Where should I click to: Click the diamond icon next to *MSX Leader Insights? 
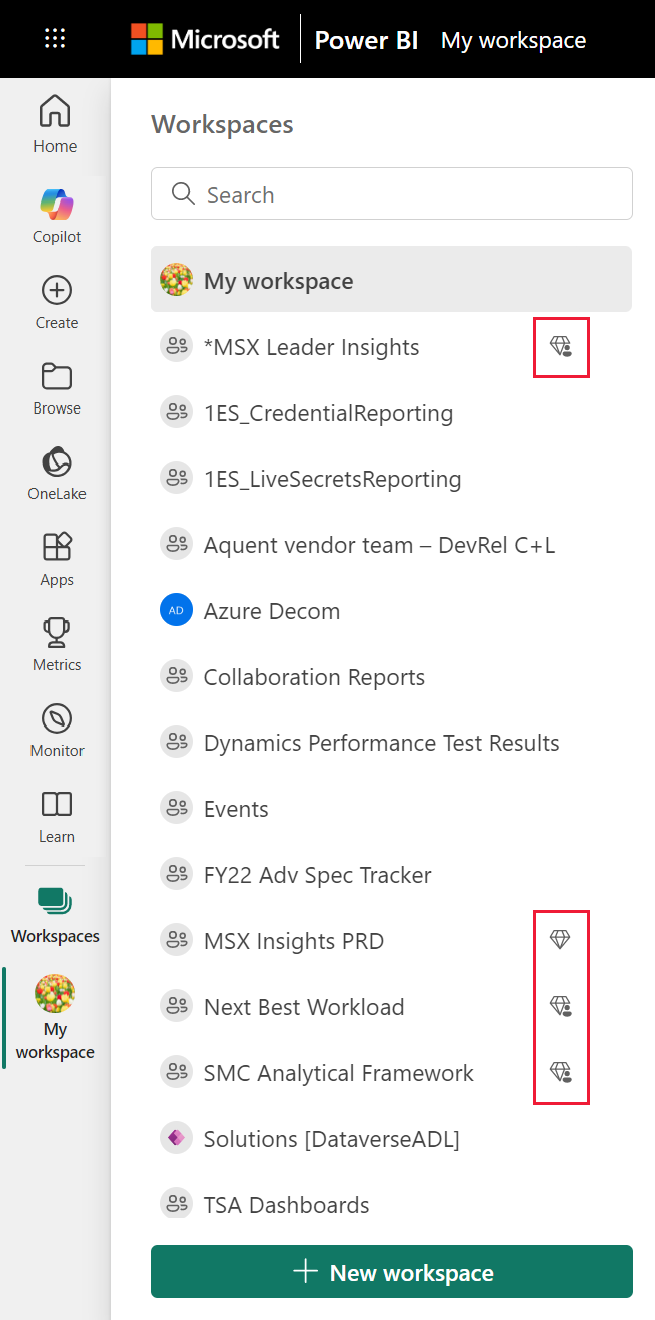561,347
